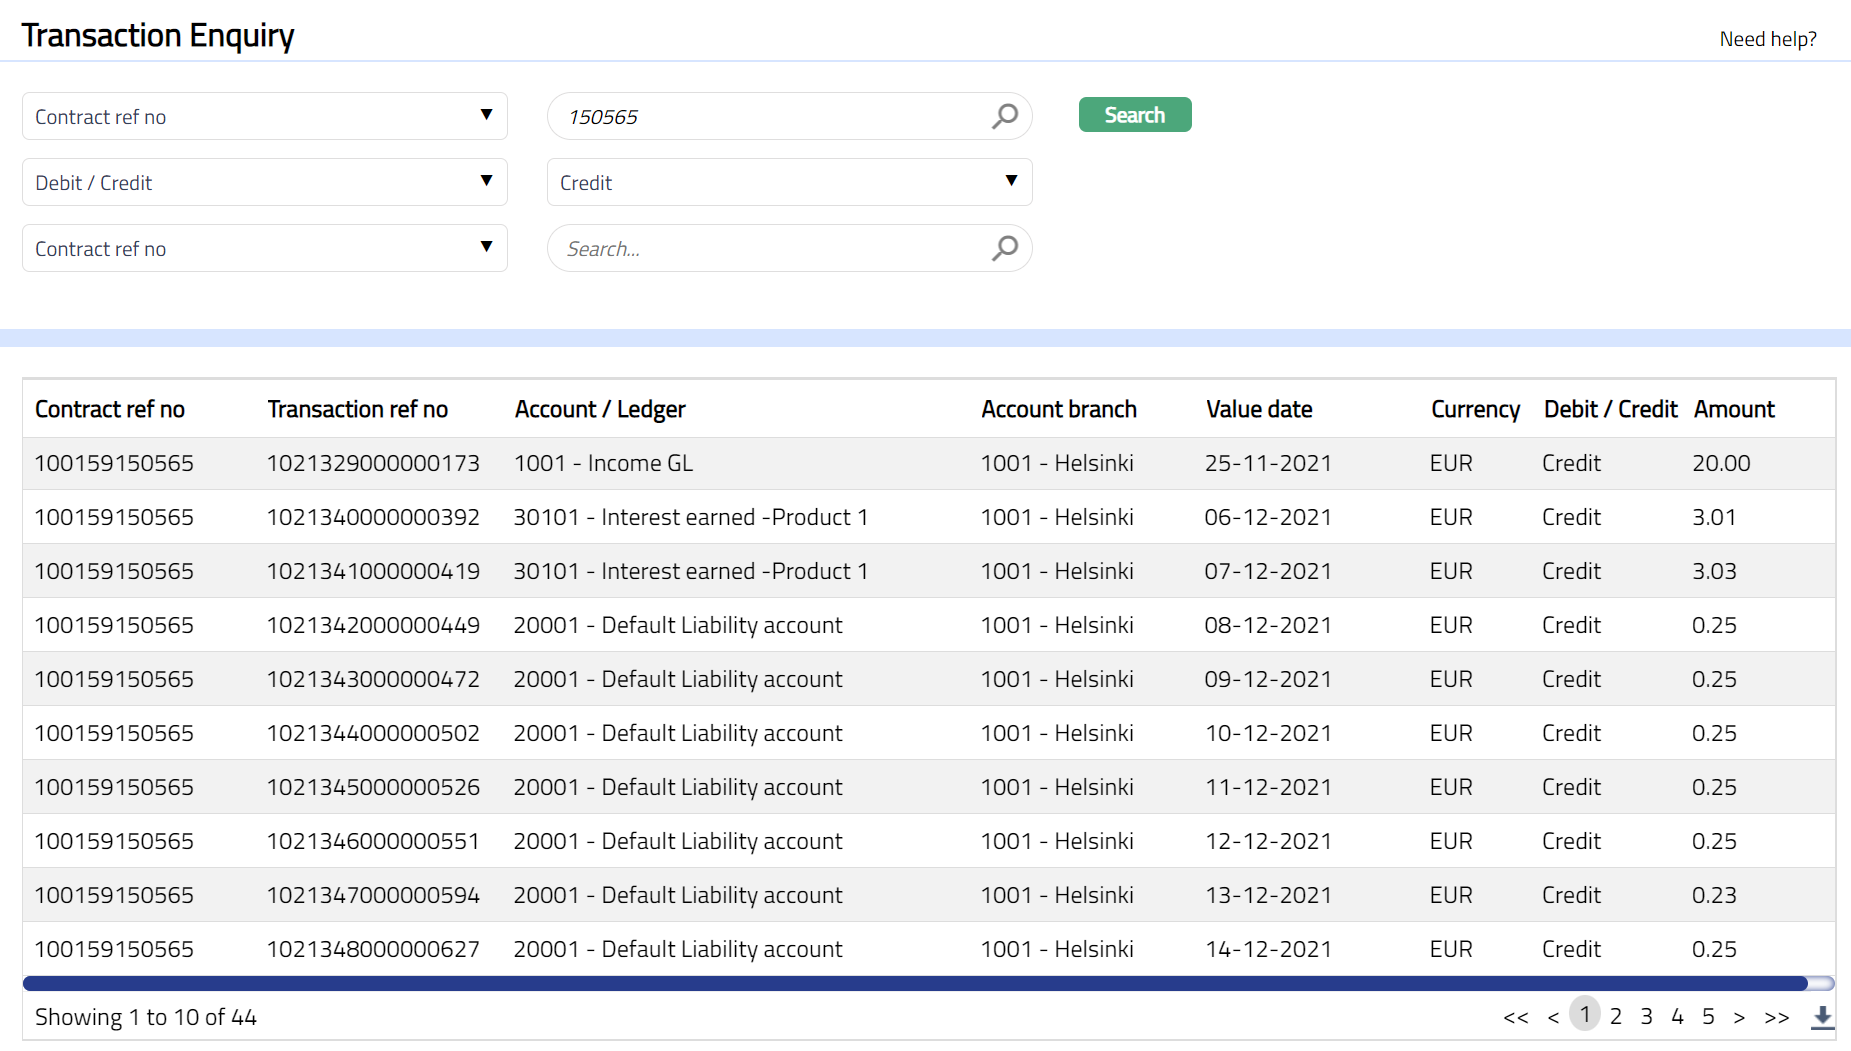This screenshot has height=1051, width=1851.
Task: Click the horizontal scrollbar under the table
Action: tap(914, 983)
